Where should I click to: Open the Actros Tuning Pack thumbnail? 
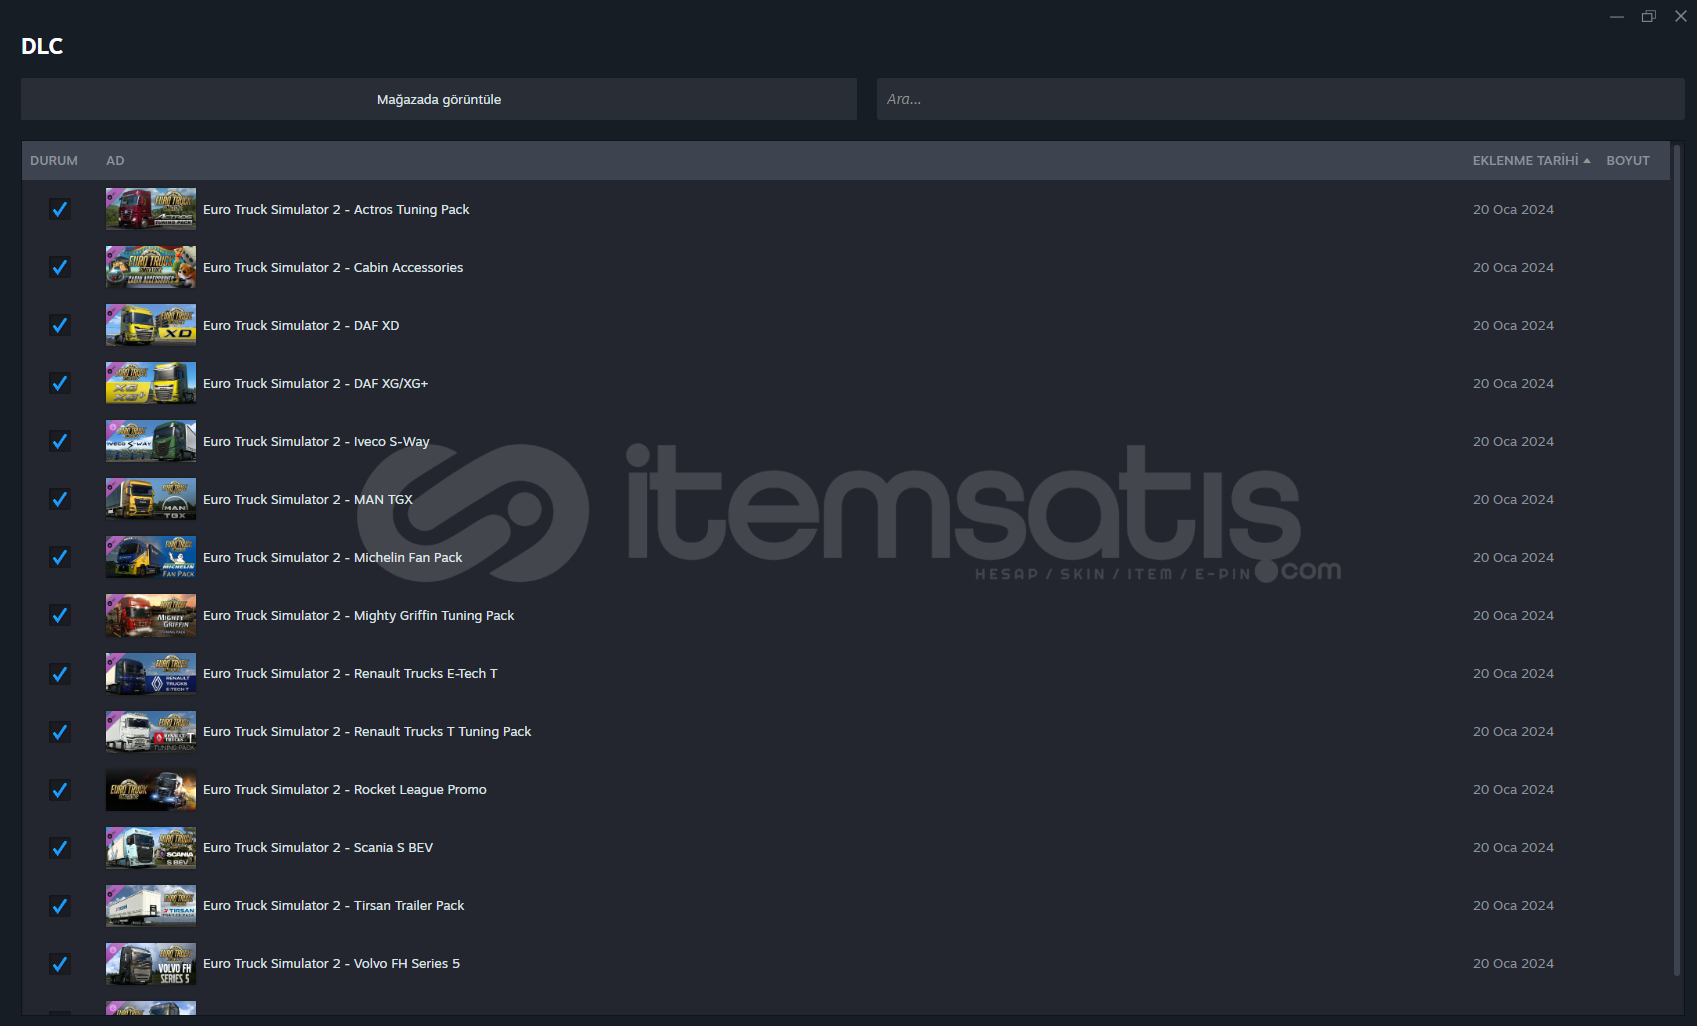pos(151,209)
